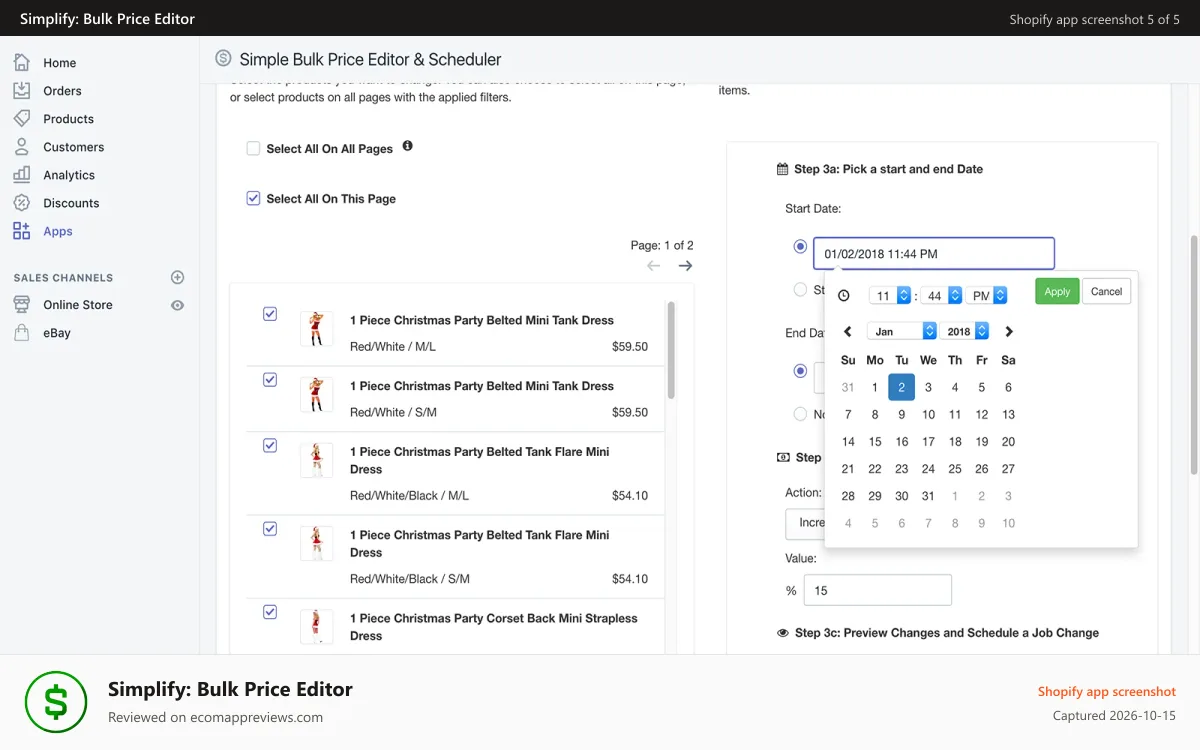Click the Customers person icon
Image resolution: width=1200 pixels, height=750 pixels.
coord(22,146)
